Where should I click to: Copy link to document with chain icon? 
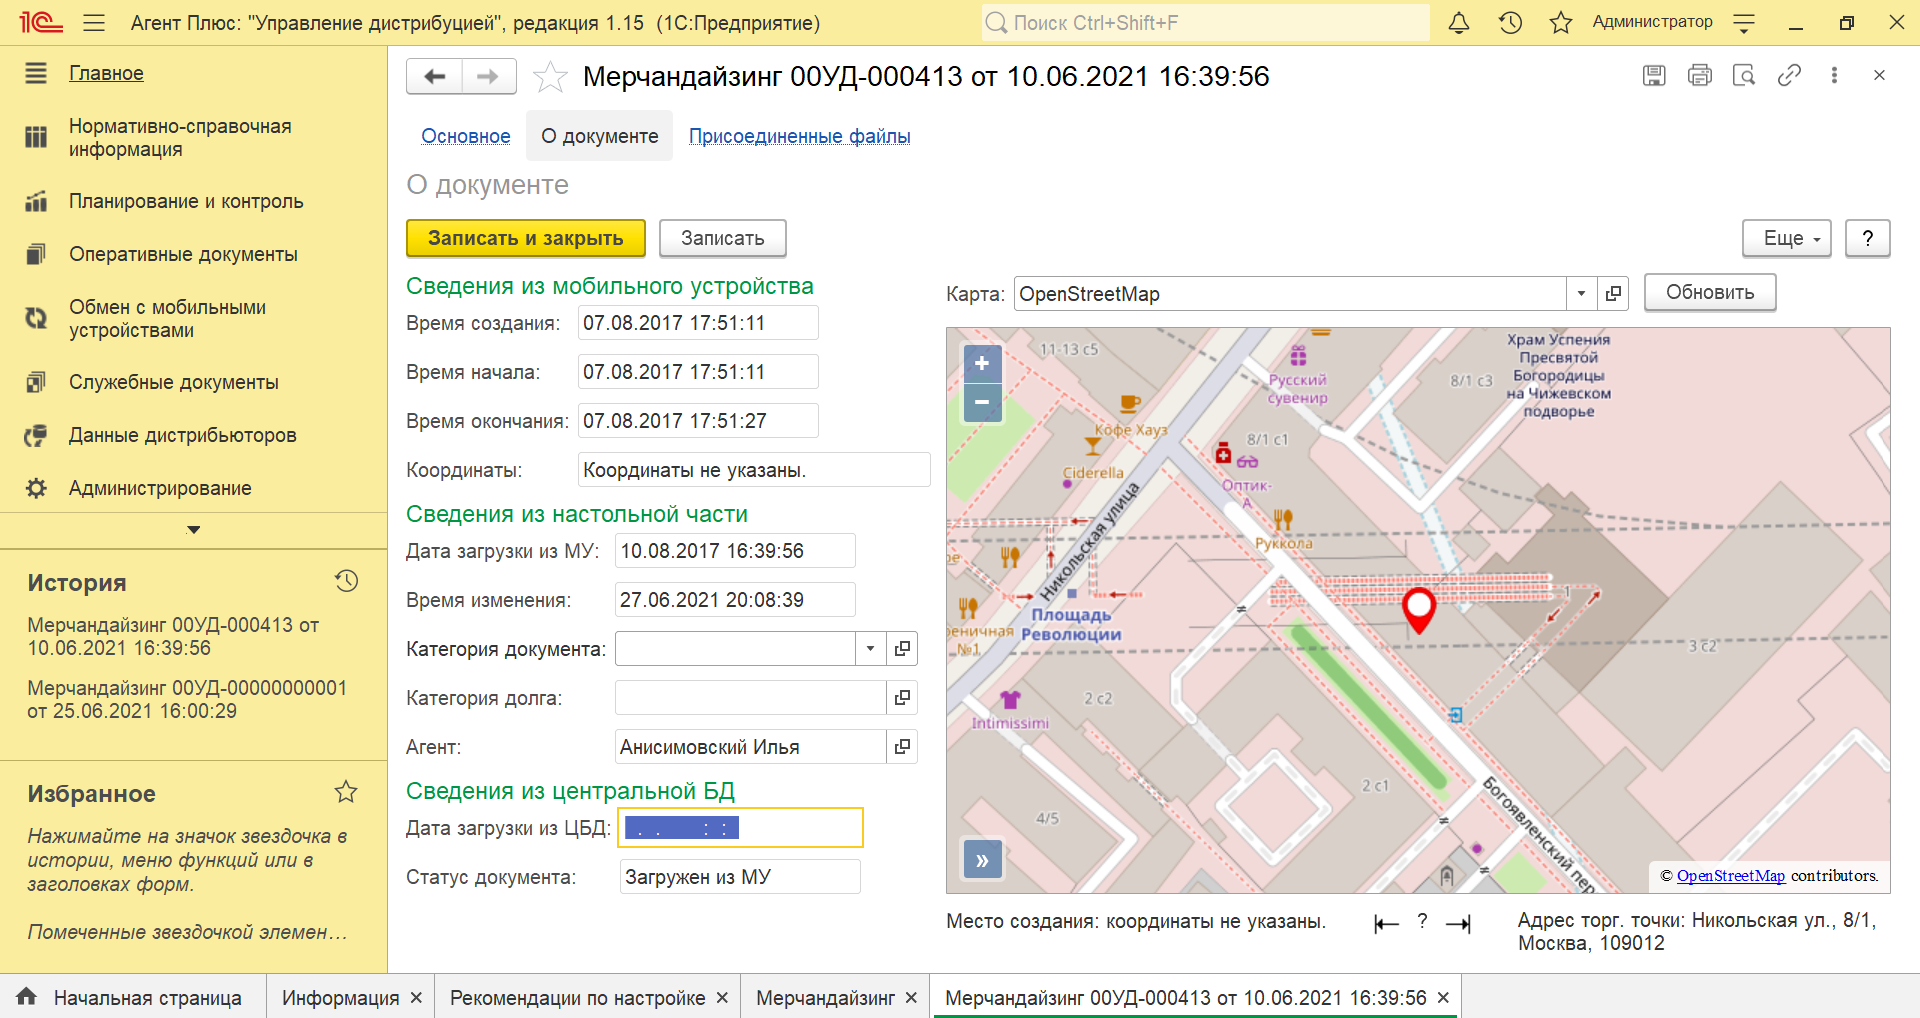click(x=1789, y=75)
